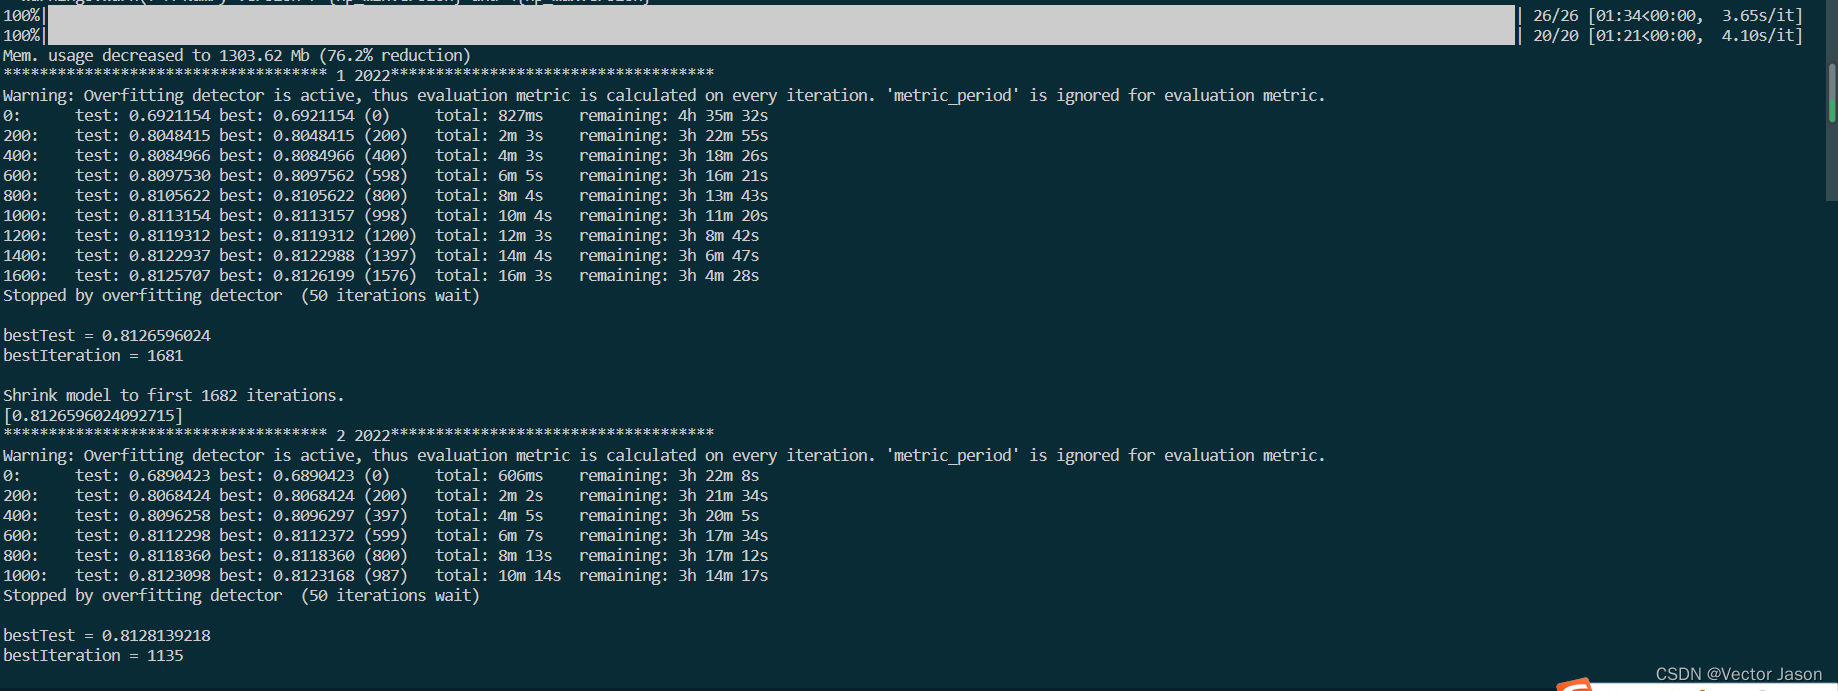Click the row with test 0.8096258
Image resolution: width=1838 pixels, height=691 pixels.
pos(381,515)
